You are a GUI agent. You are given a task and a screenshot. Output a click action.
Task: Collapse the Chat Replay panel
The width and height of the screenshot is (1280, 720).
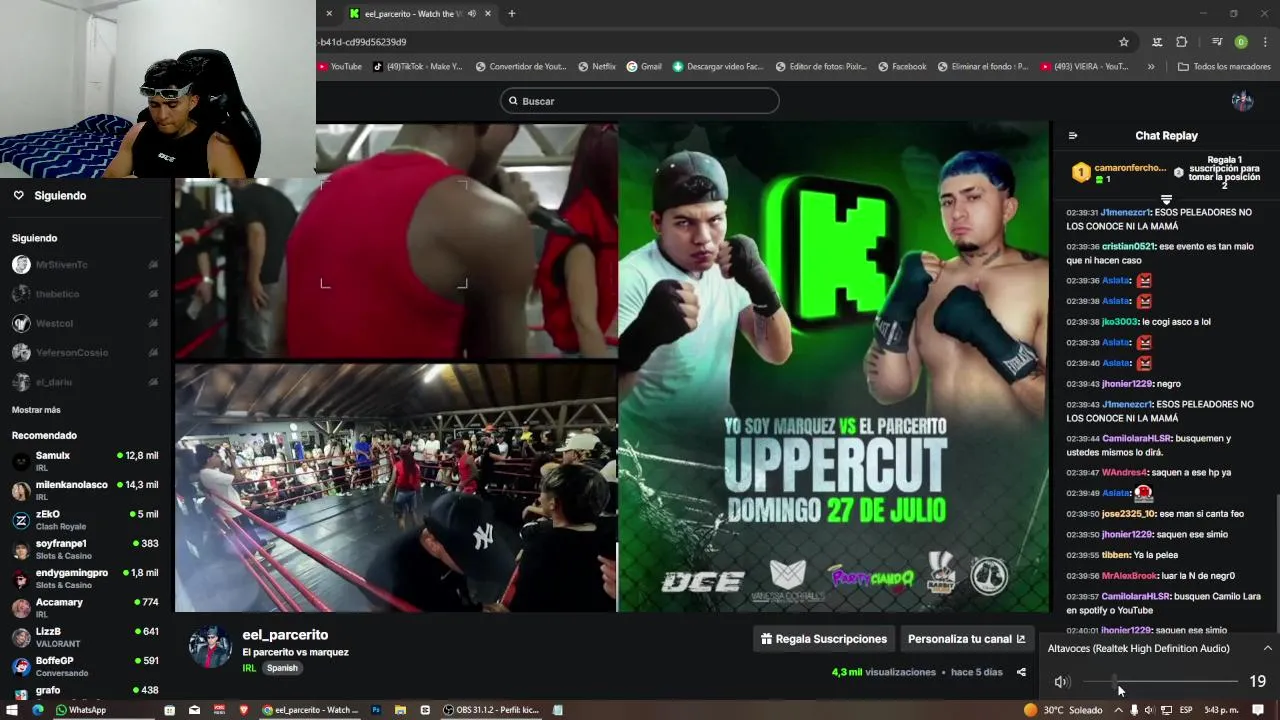coord(1073,136)
